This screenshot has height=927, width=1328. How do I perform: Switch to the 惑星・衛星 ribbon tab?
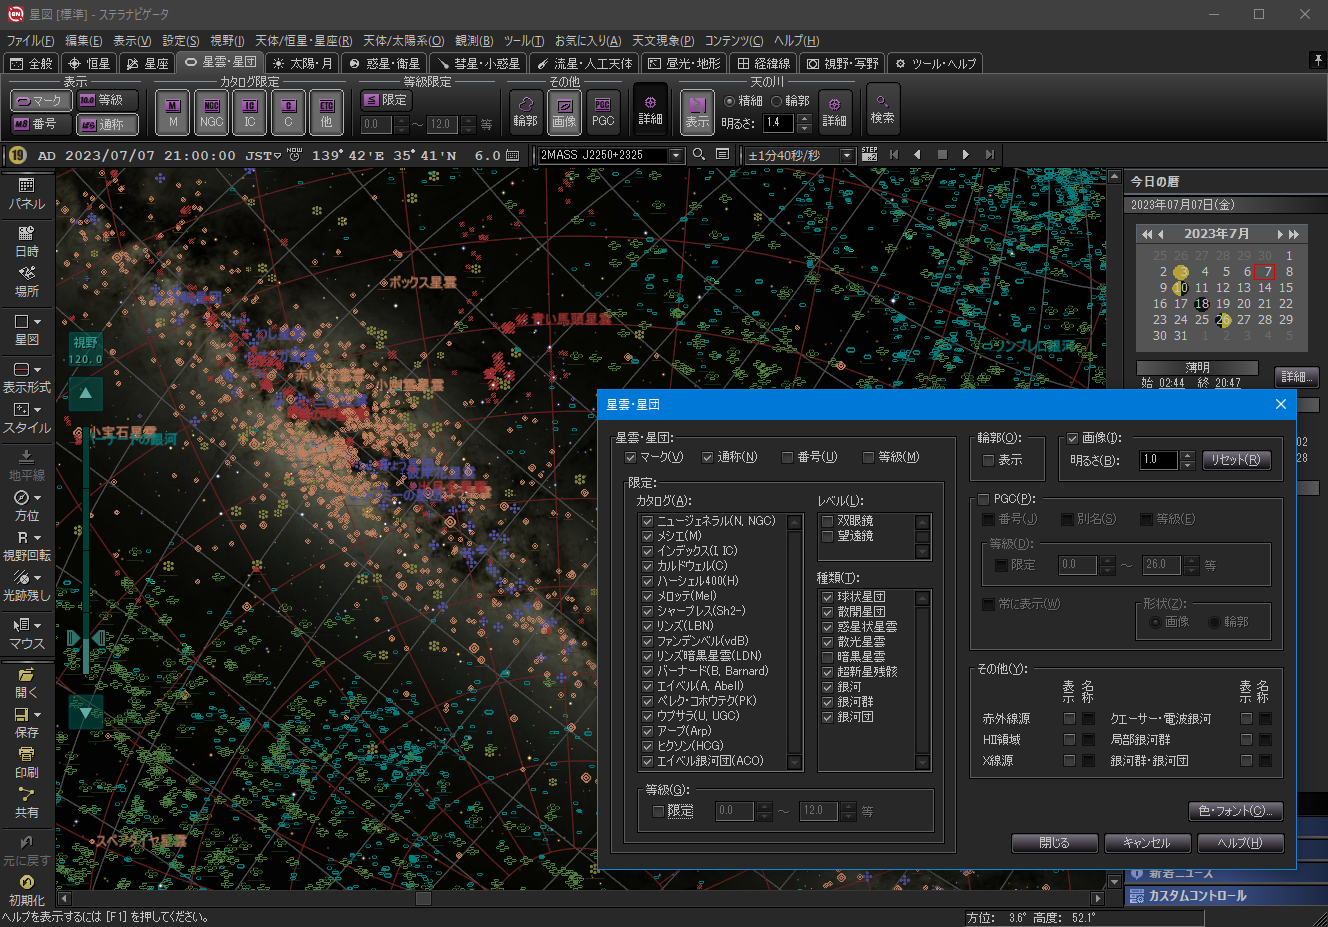(385, 63)
